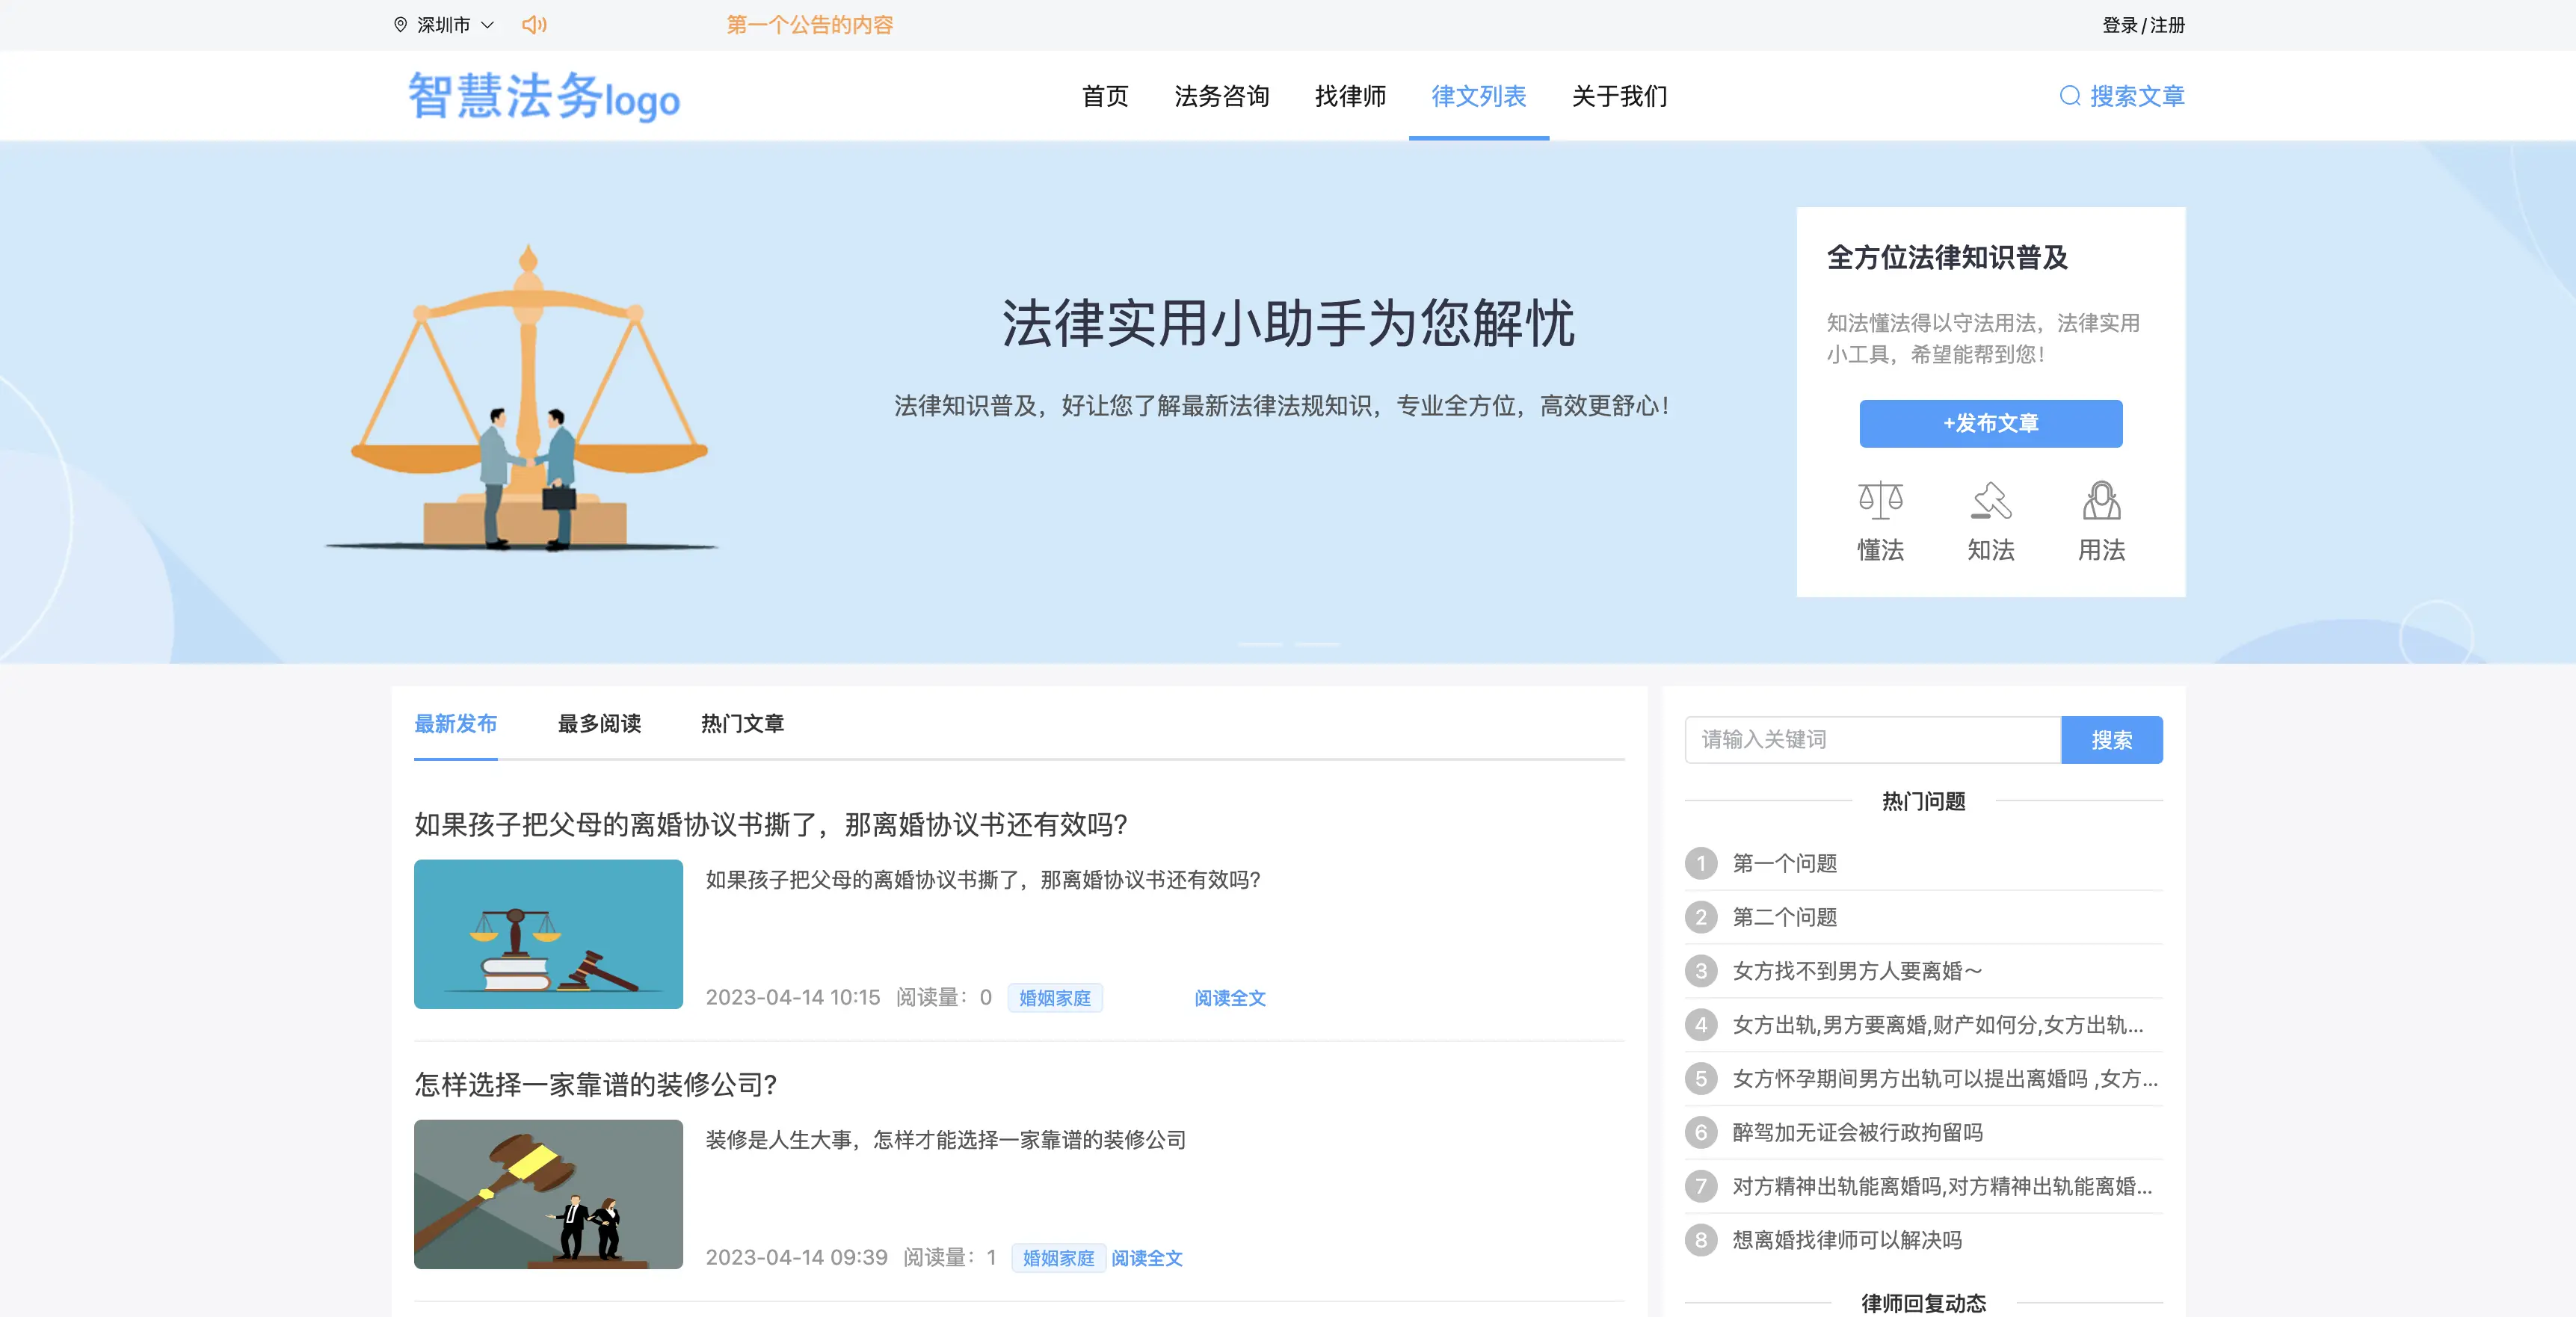Open hot question 第二个问题
This screenshot has height=1317, width=2576.
pyautogui.click(x=1784, y=916)
